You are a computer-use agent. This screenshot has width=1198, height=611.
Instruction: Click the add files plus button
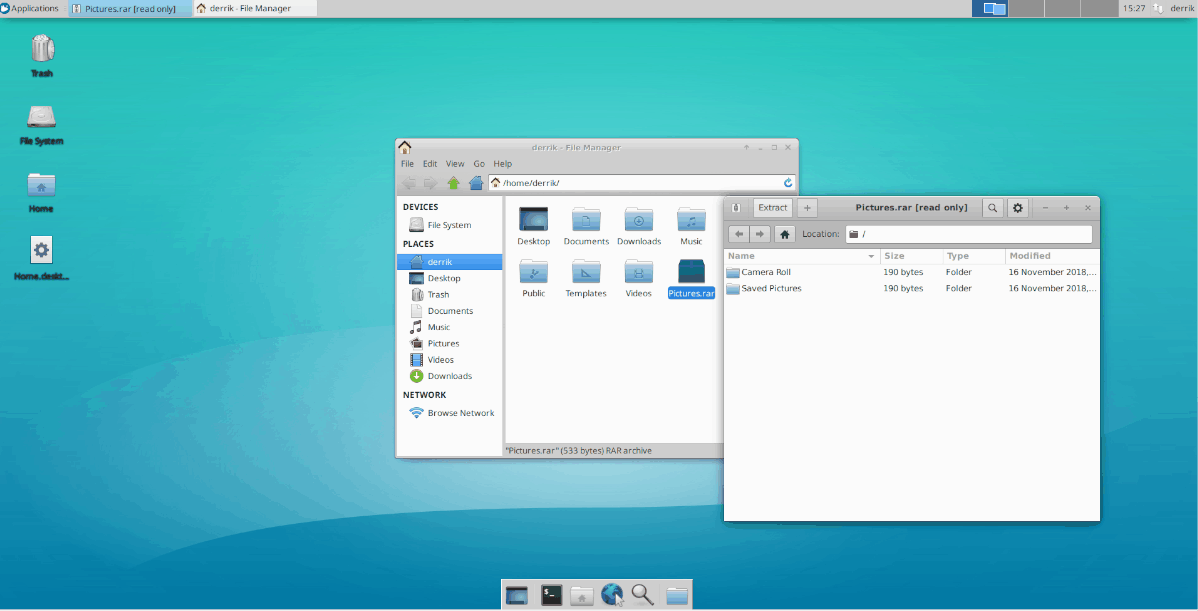(807, 208)
